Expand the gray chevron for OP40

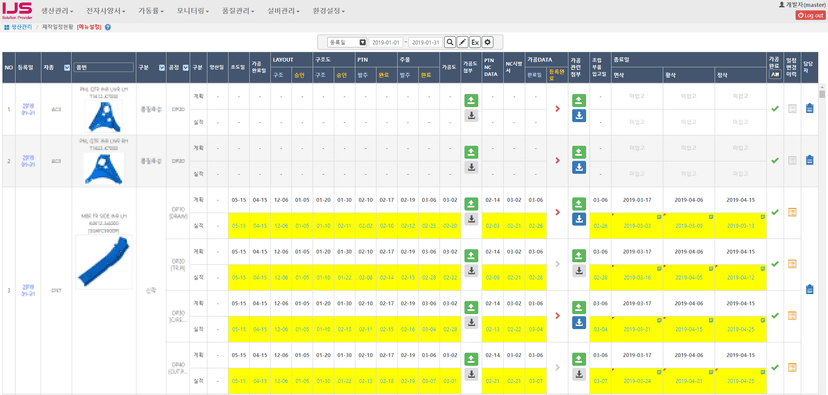point(558,367)
